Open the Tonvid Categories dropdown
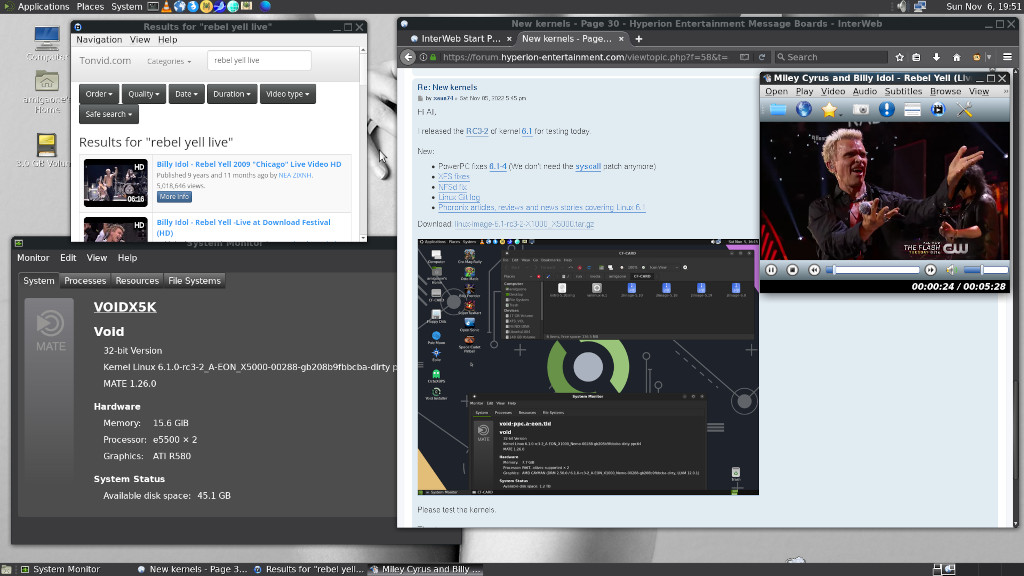1024x576 pixels. [169, 61]
